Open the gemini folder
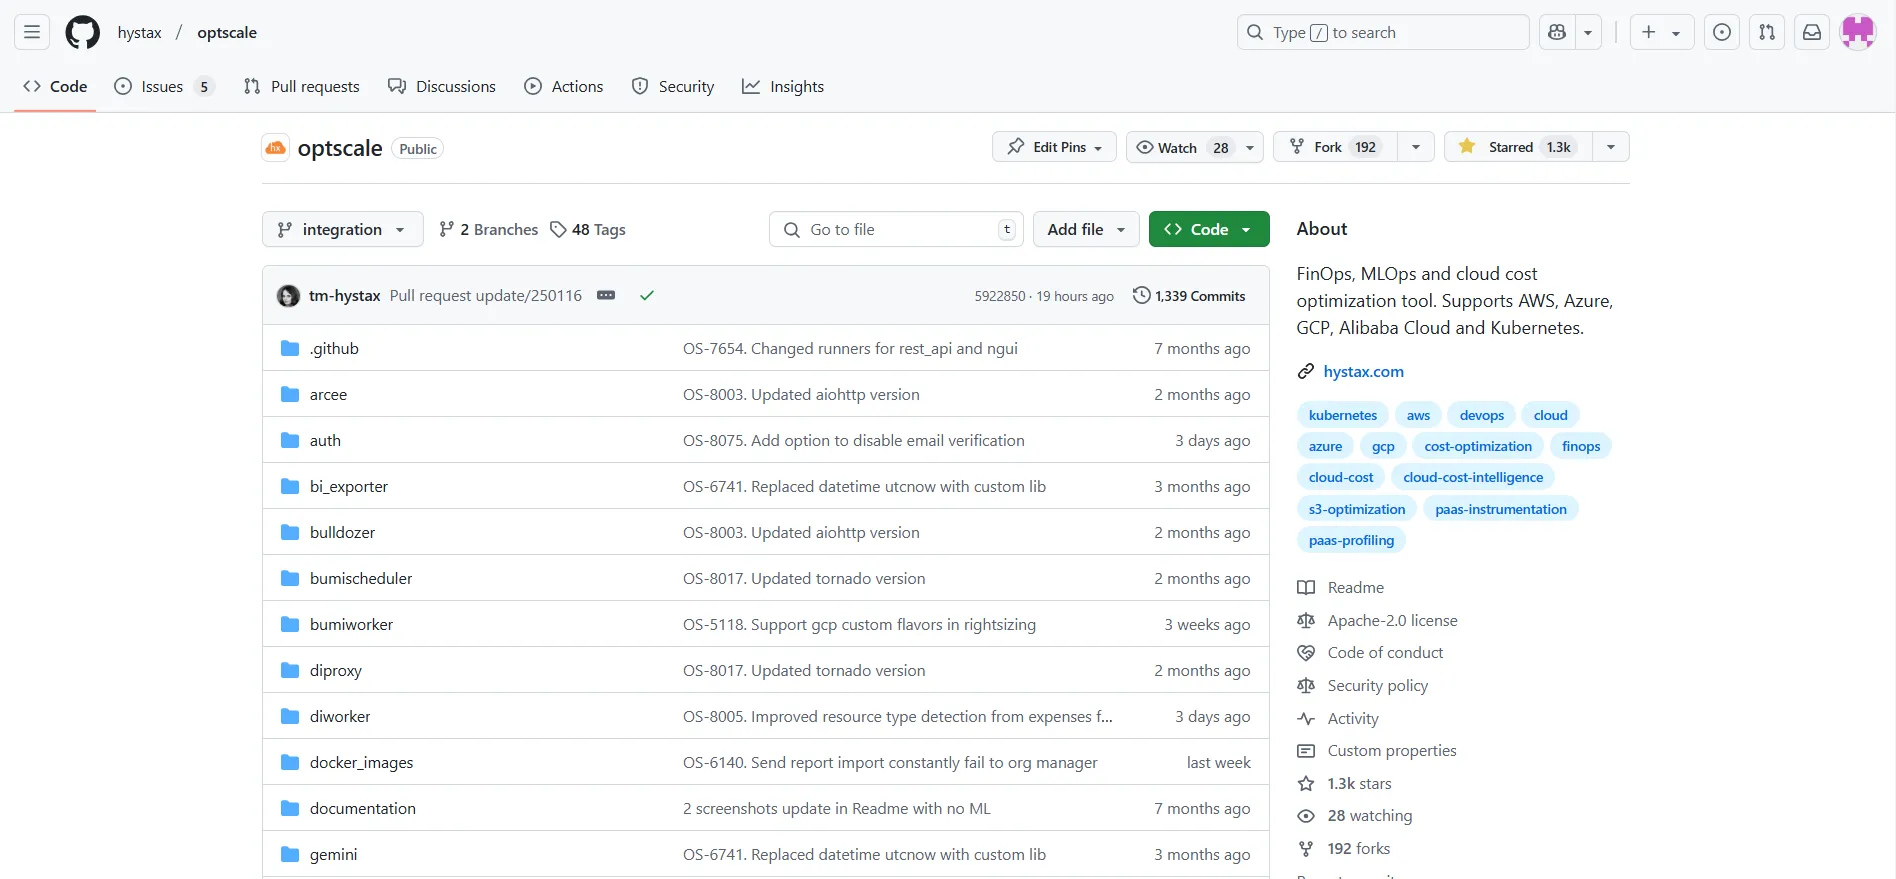1896x879 pixels. point(333,854)
